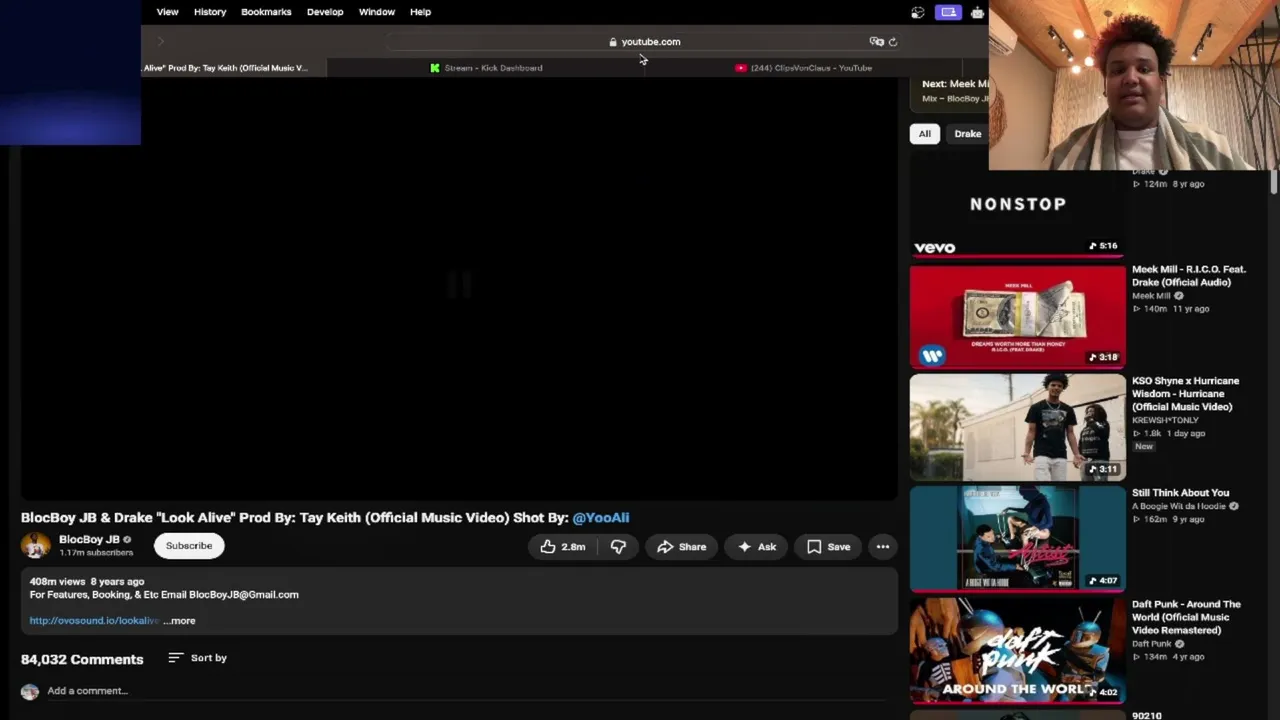Click the Safari forward arrow
Screen dimensions: 1280x720
coord(160,42)
